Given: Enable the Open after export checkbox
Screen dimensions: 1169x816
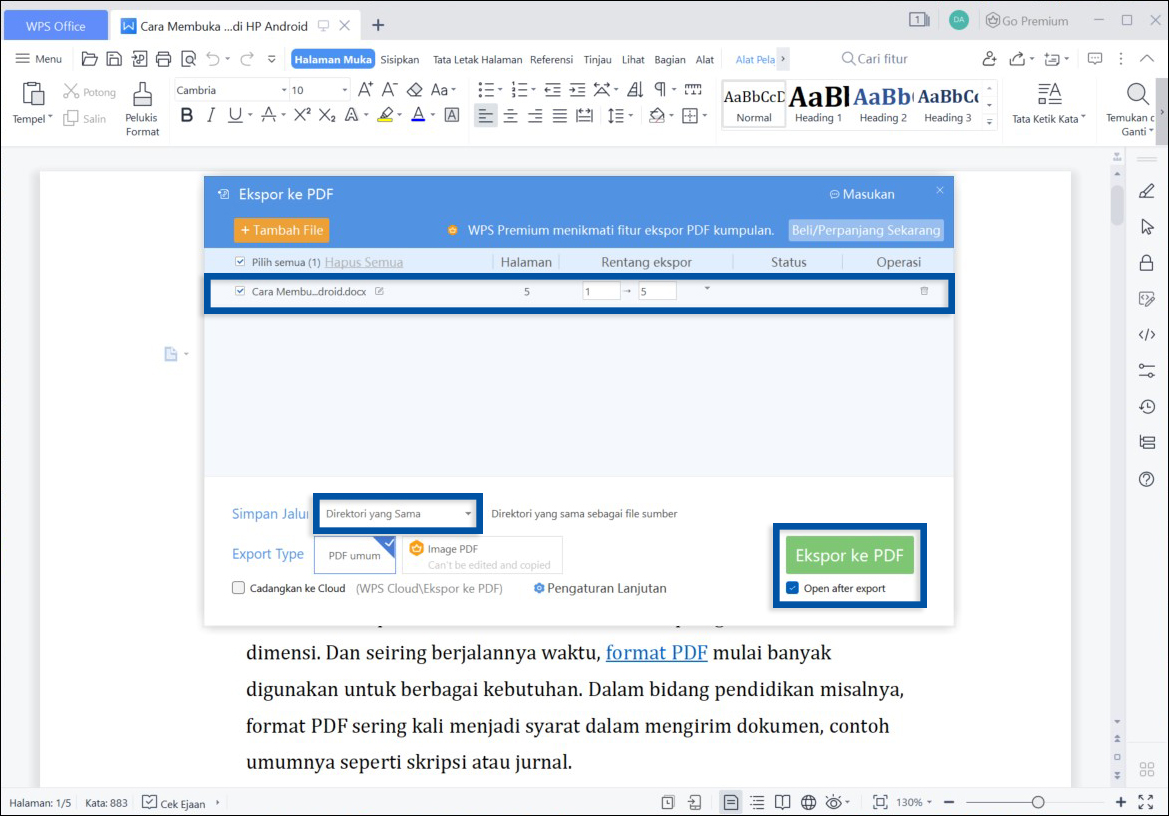Looking at the screenshot, I should point(792,588).
